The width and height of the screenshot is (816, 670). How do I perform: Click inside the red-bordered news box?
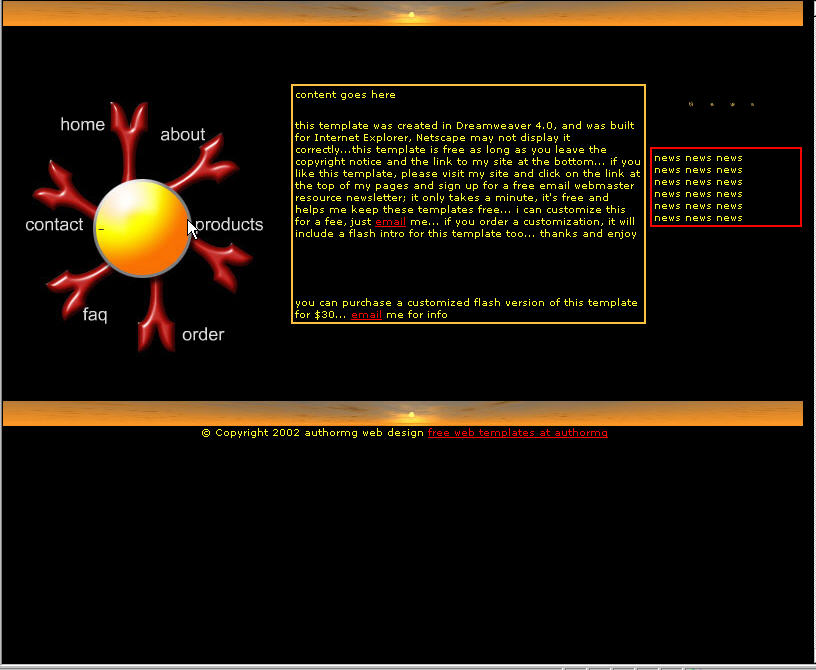click(726, 187)
